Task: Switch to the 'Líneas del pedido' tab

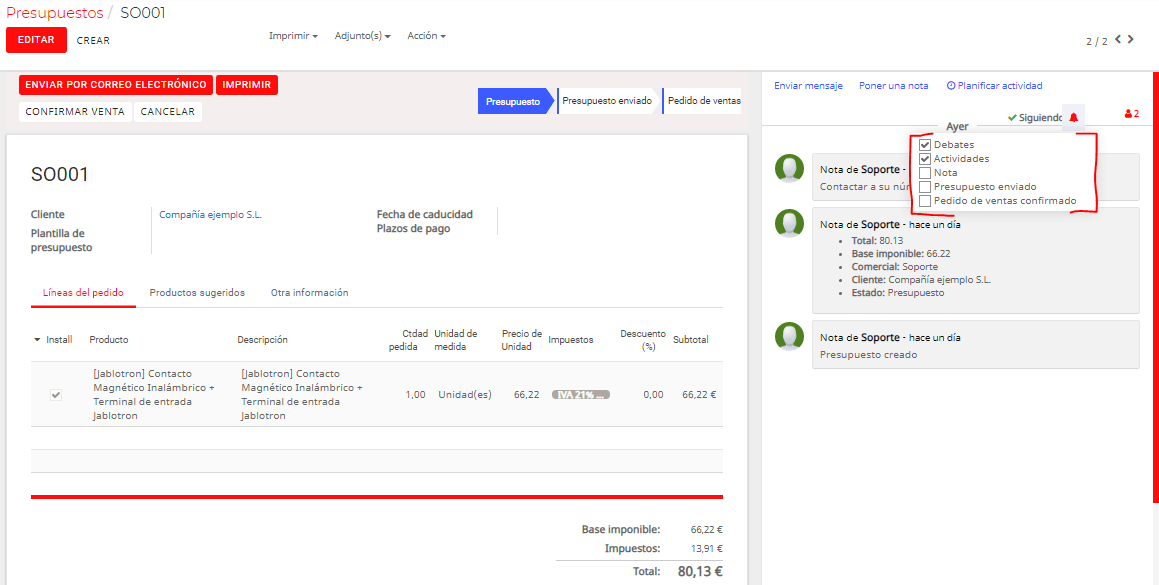Action: coord(83,293)
